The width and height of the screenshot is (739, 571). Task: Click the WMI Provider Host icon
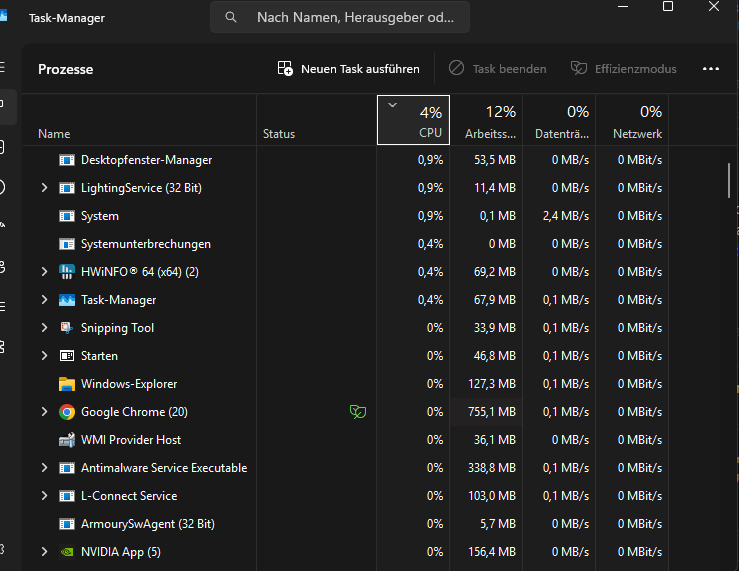[66, 440]
